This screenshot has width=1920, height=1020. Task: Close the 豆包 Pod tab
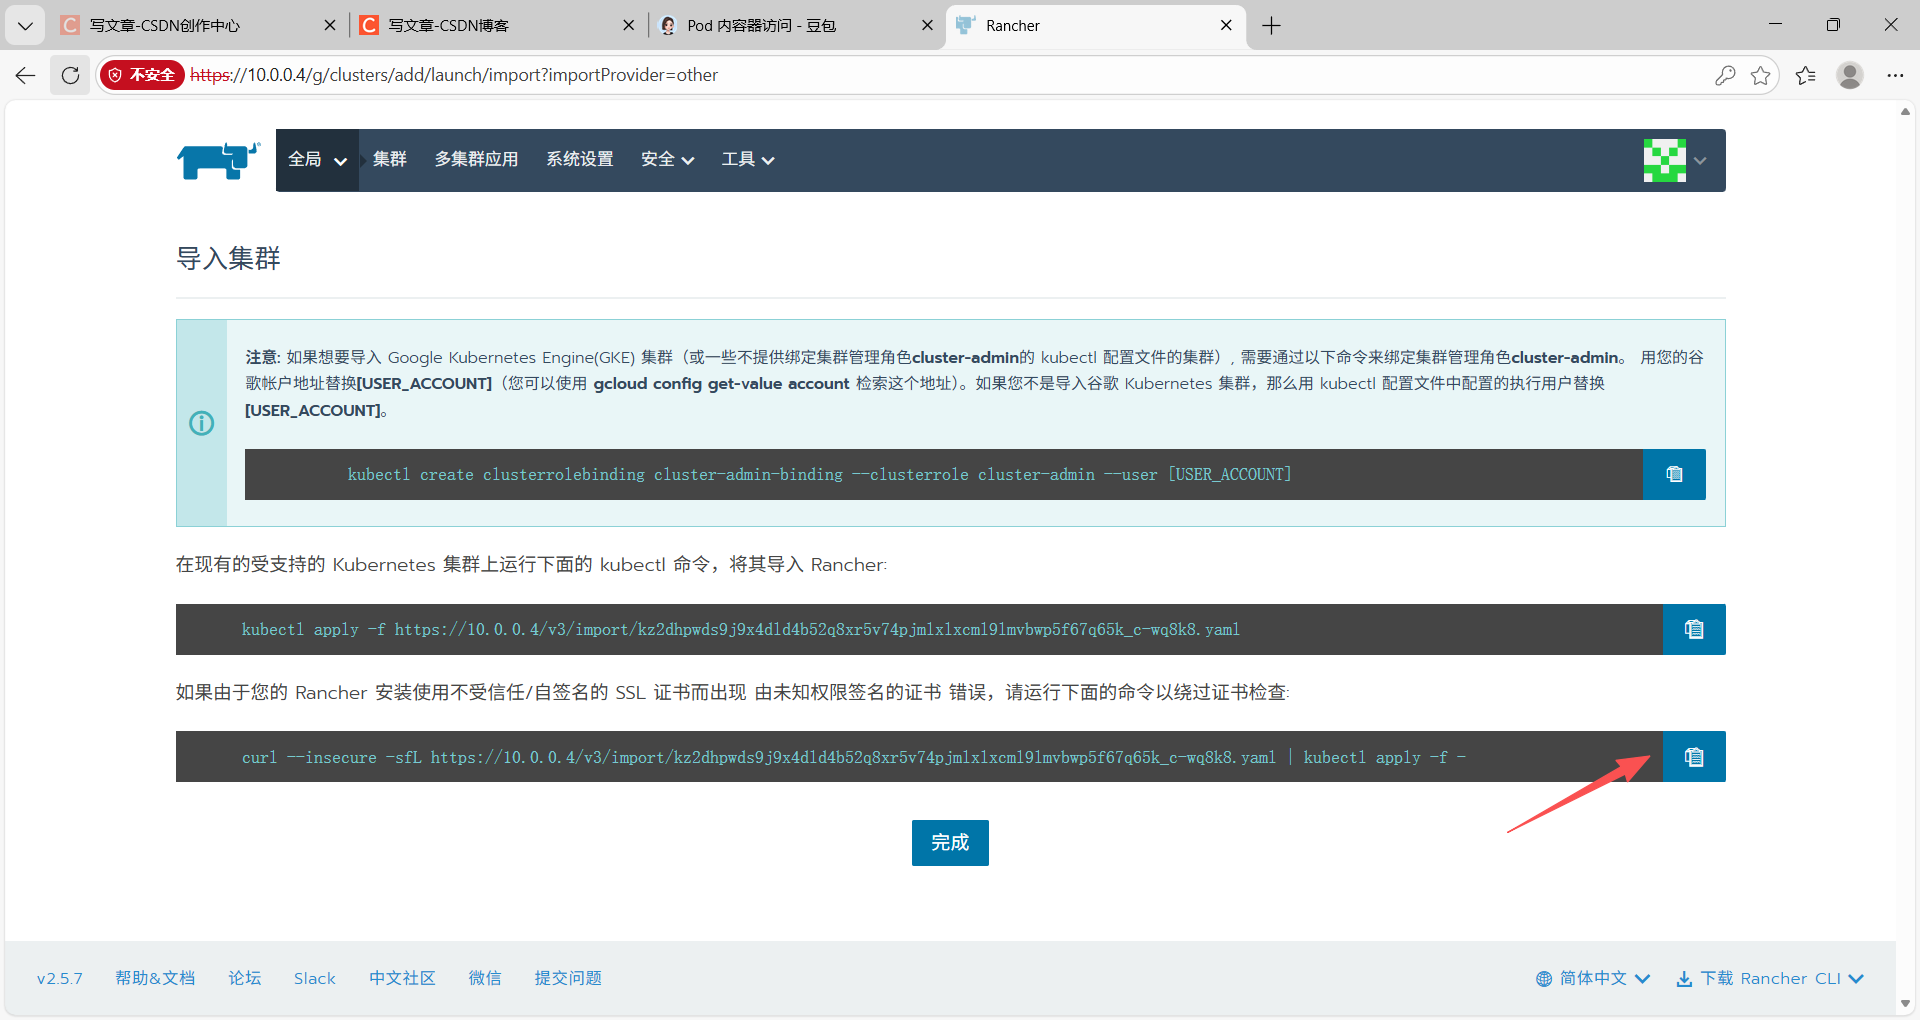928,26
